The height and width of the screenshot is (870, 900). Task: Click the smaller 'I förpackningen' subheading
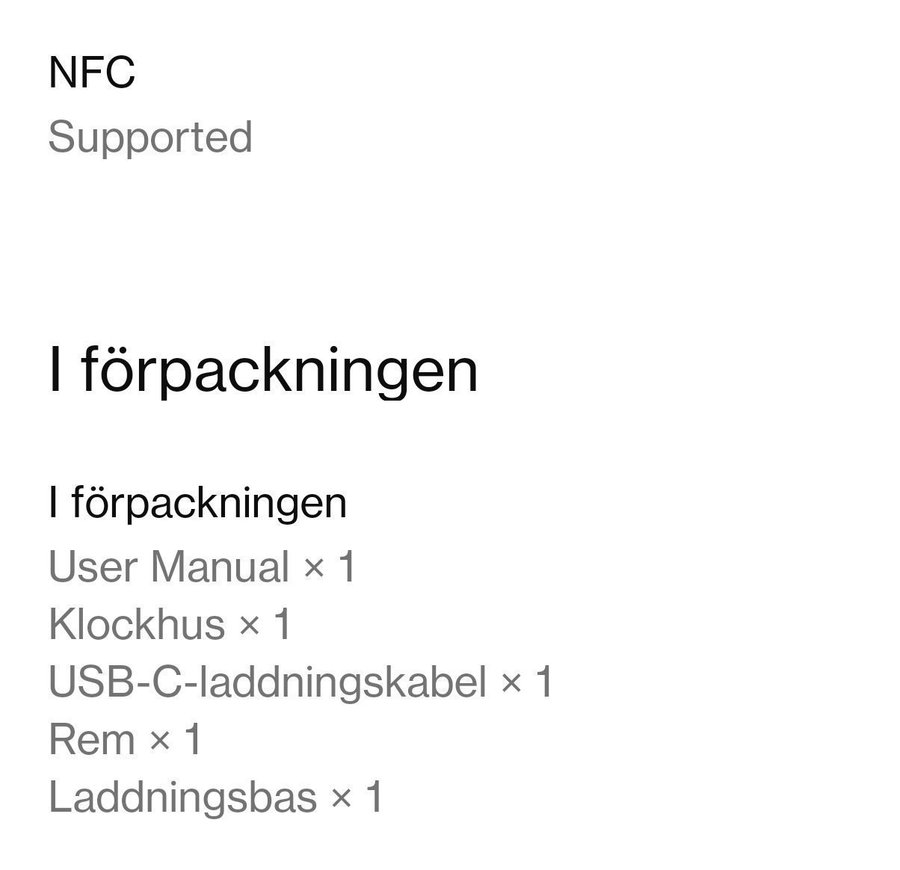click(x=197, y=503)
